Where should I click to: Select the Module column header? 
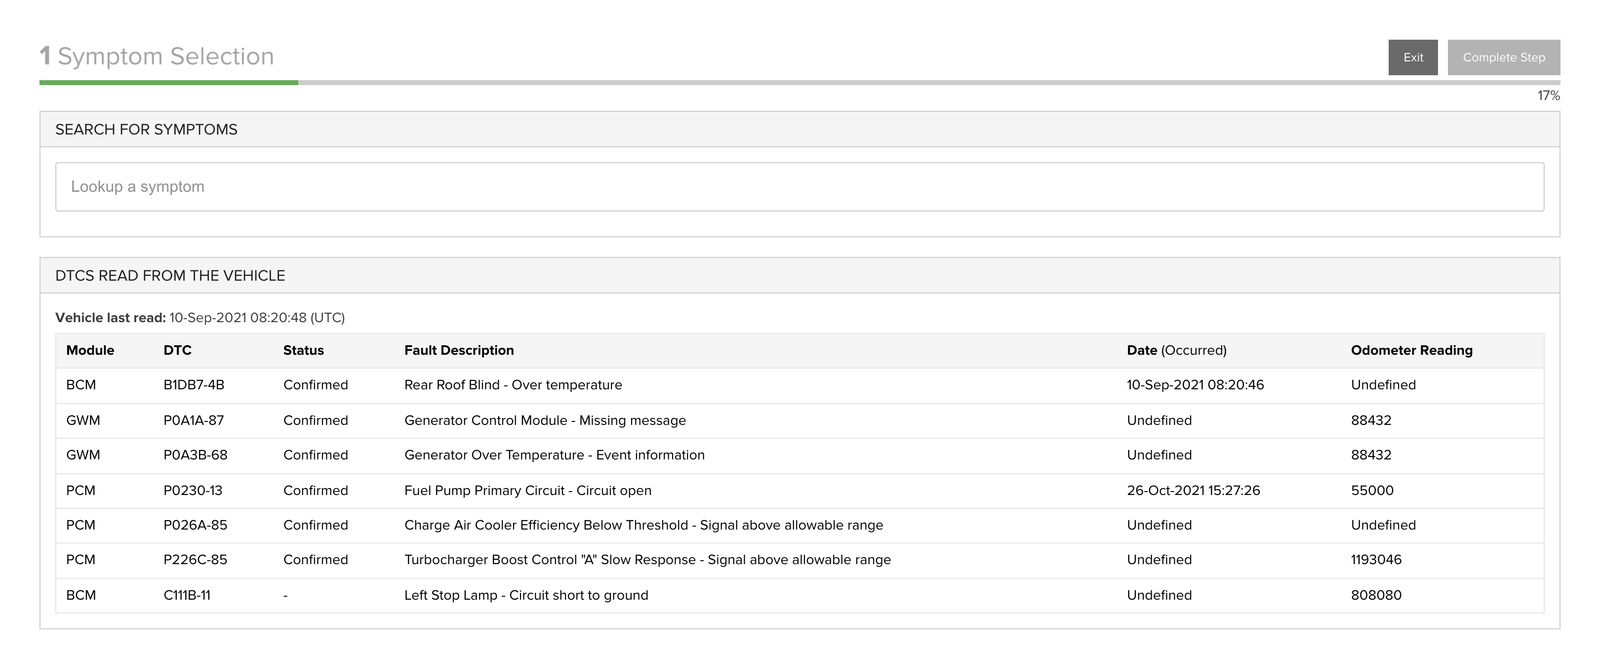[90, 350]
